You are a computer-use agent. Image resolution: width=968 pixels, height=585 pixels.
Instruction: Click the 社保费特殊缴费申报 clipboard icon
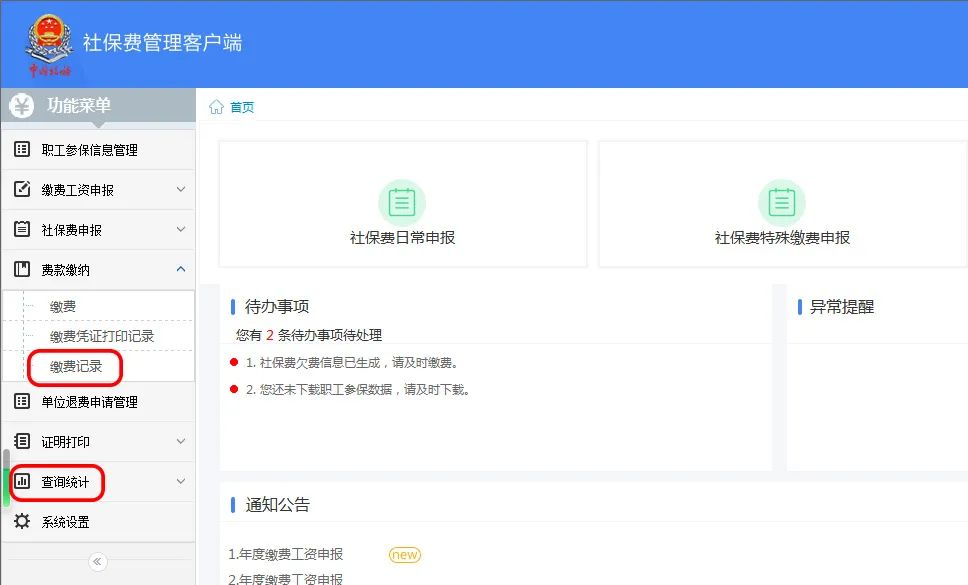(x=781, y=203)
